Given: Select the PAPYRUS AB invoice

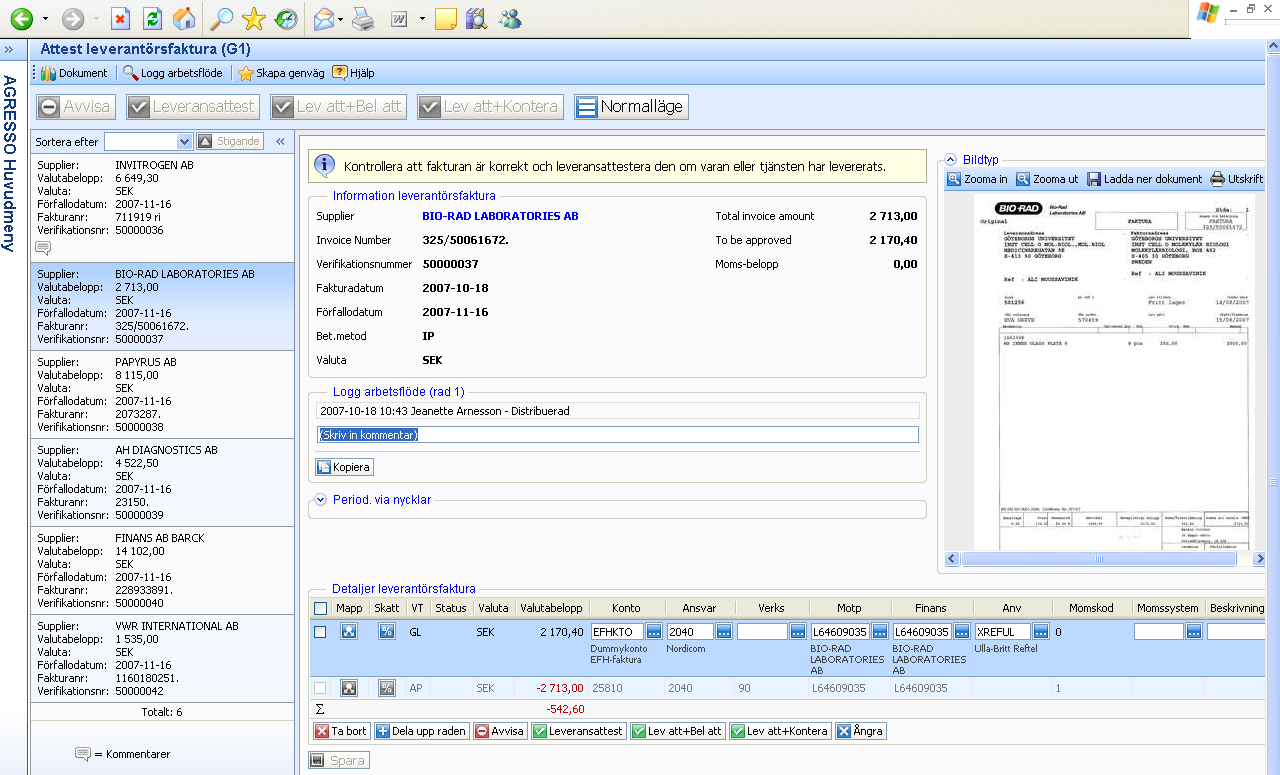Looking at the screenshot, I should tap(162, 394).
